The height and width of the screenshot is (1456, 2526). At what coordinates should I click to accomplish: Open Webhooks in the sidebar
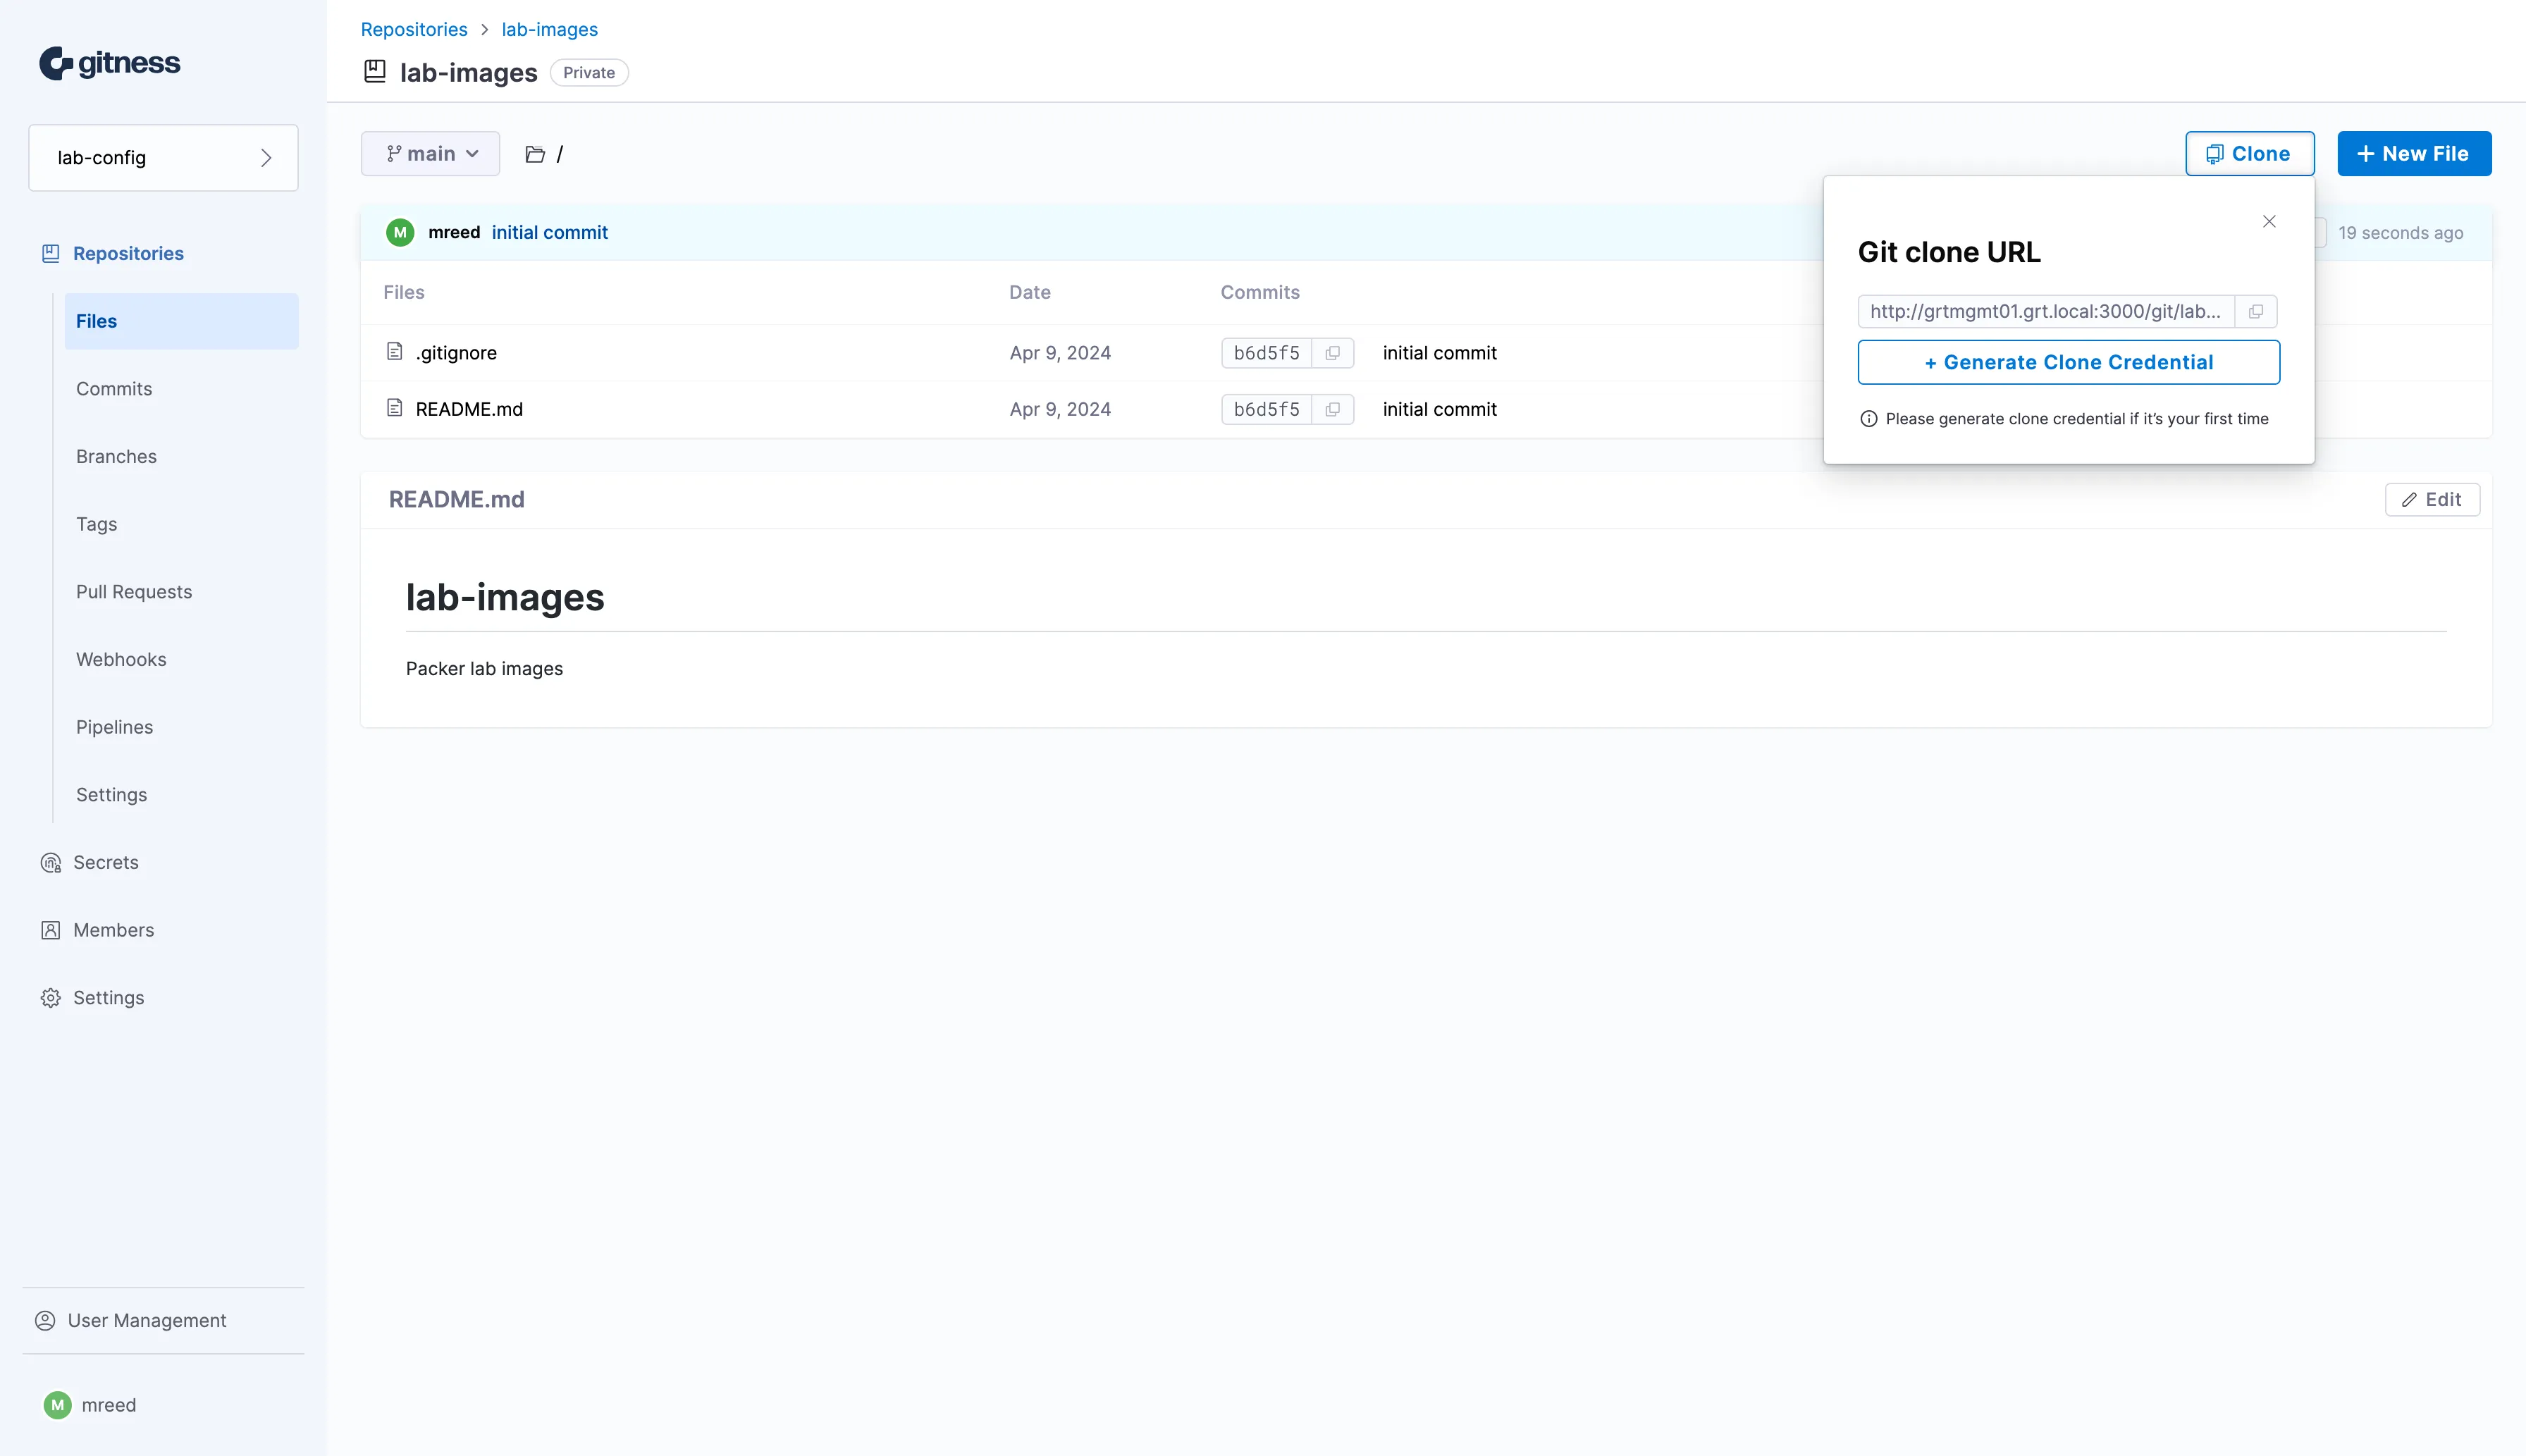121,660
